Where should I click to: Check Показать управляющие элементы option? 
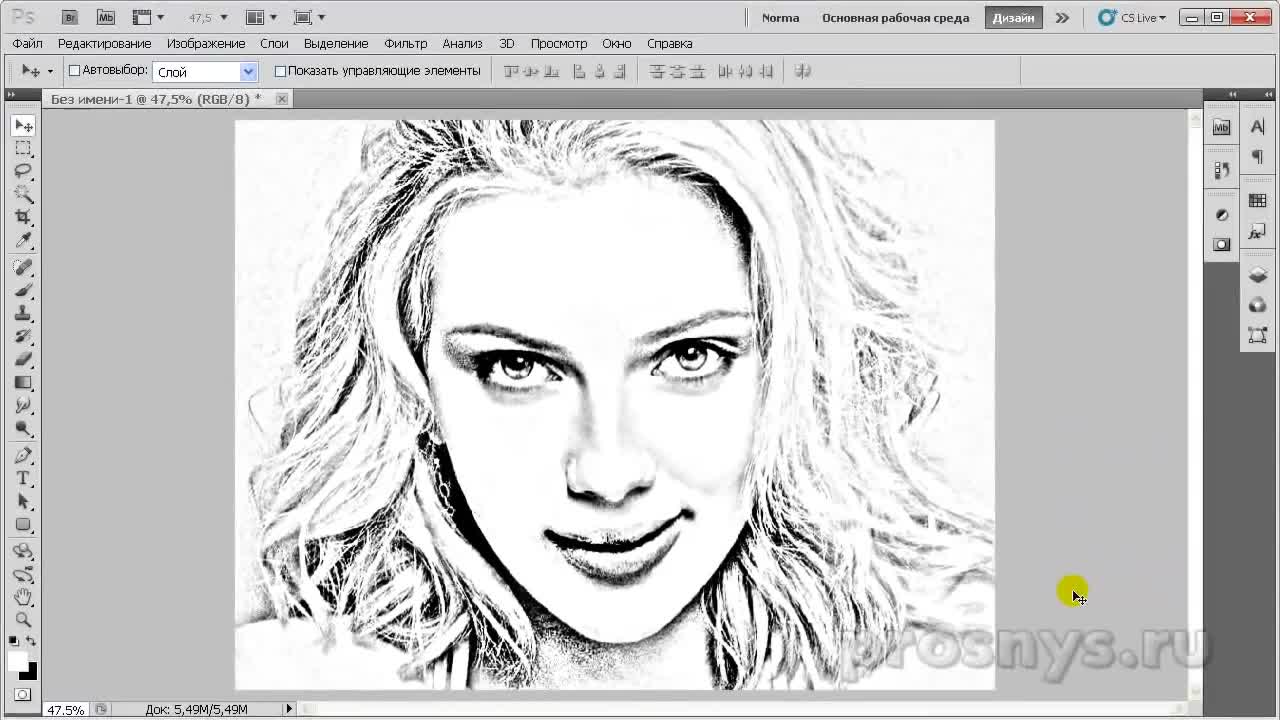(x=280, y=71)
